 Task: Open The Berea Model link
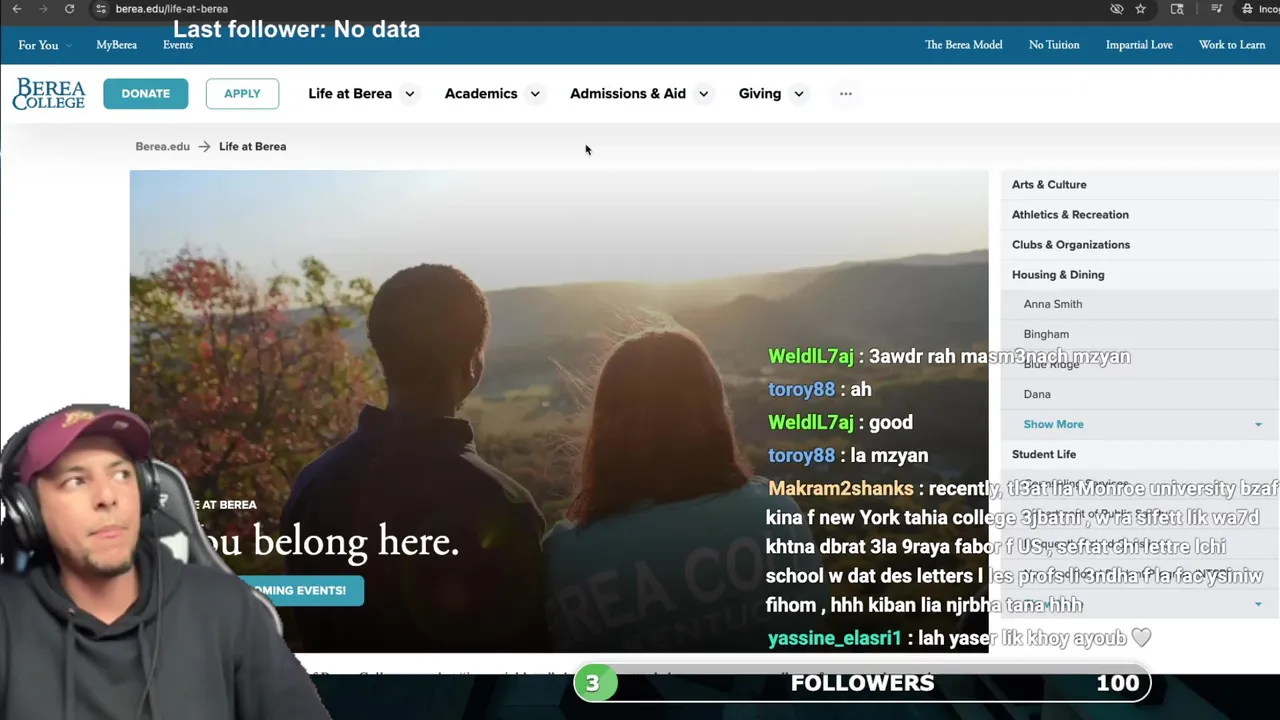click(x=964, y=45)
